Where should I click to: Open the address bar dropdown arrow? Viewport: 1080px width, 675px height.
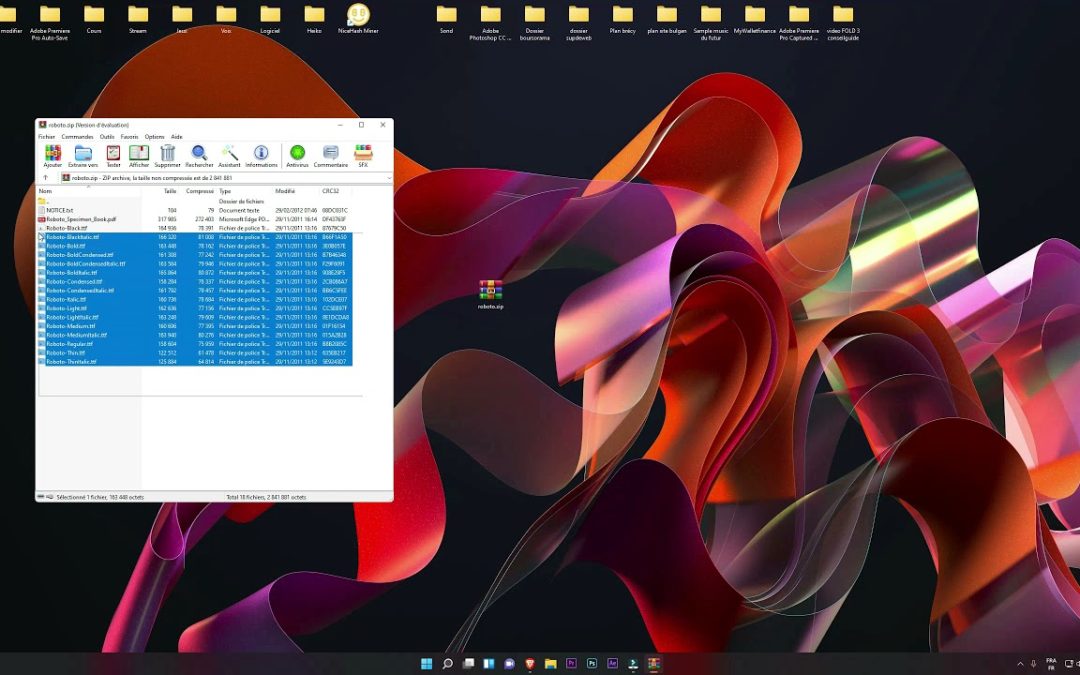[x=387, y=177]
